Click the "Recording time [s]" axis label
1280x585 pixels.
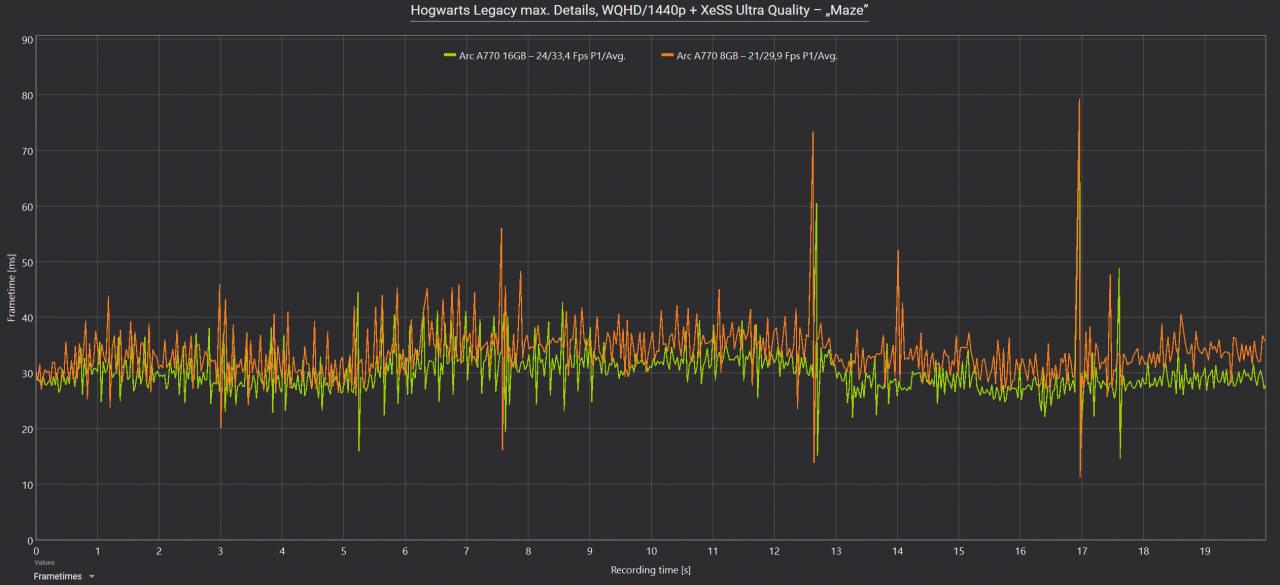coord(651,570)
